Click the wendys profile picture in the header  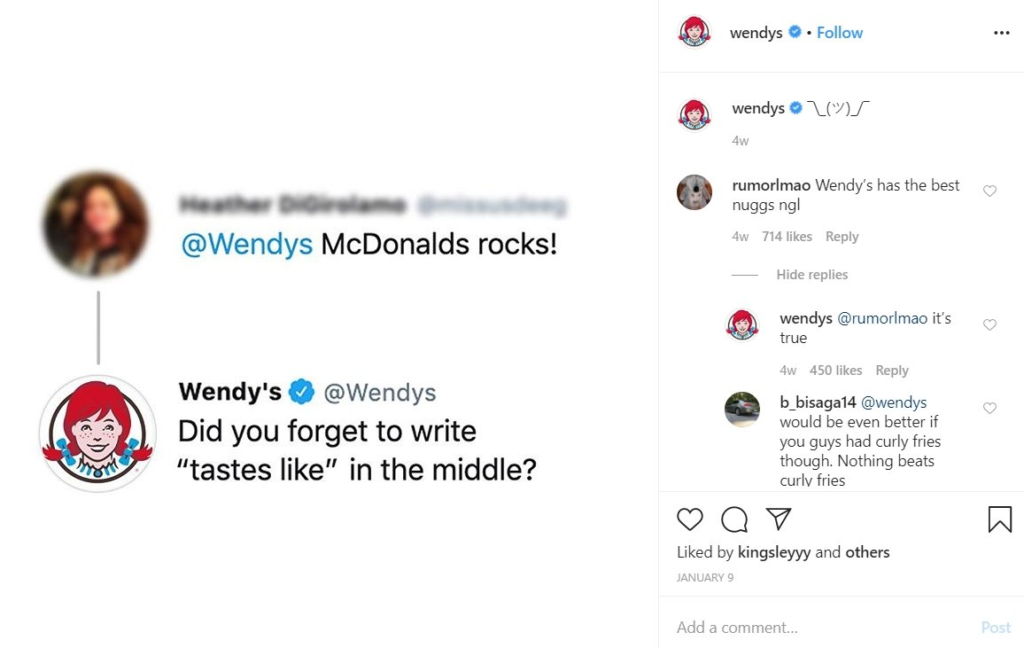tap(694, 32)
